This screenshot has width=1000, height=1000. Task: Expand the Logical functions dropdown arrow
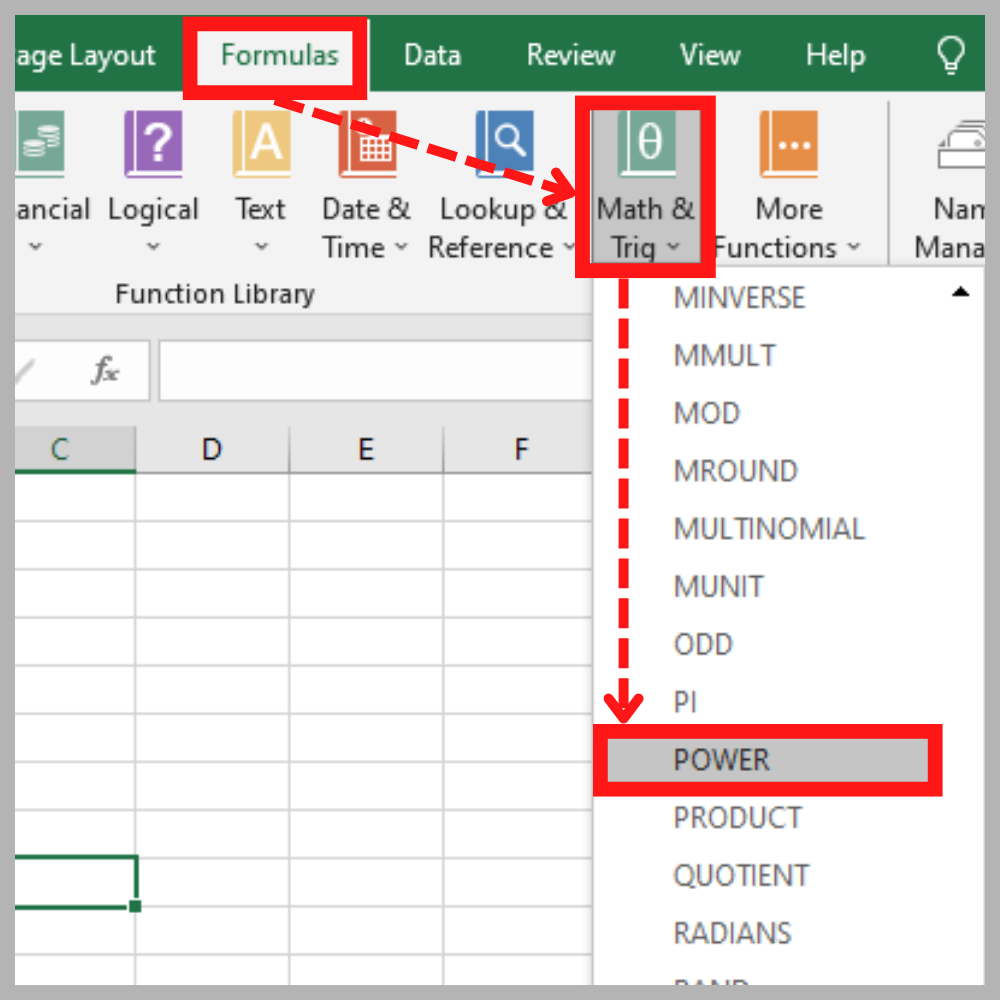tap(153, 247)
